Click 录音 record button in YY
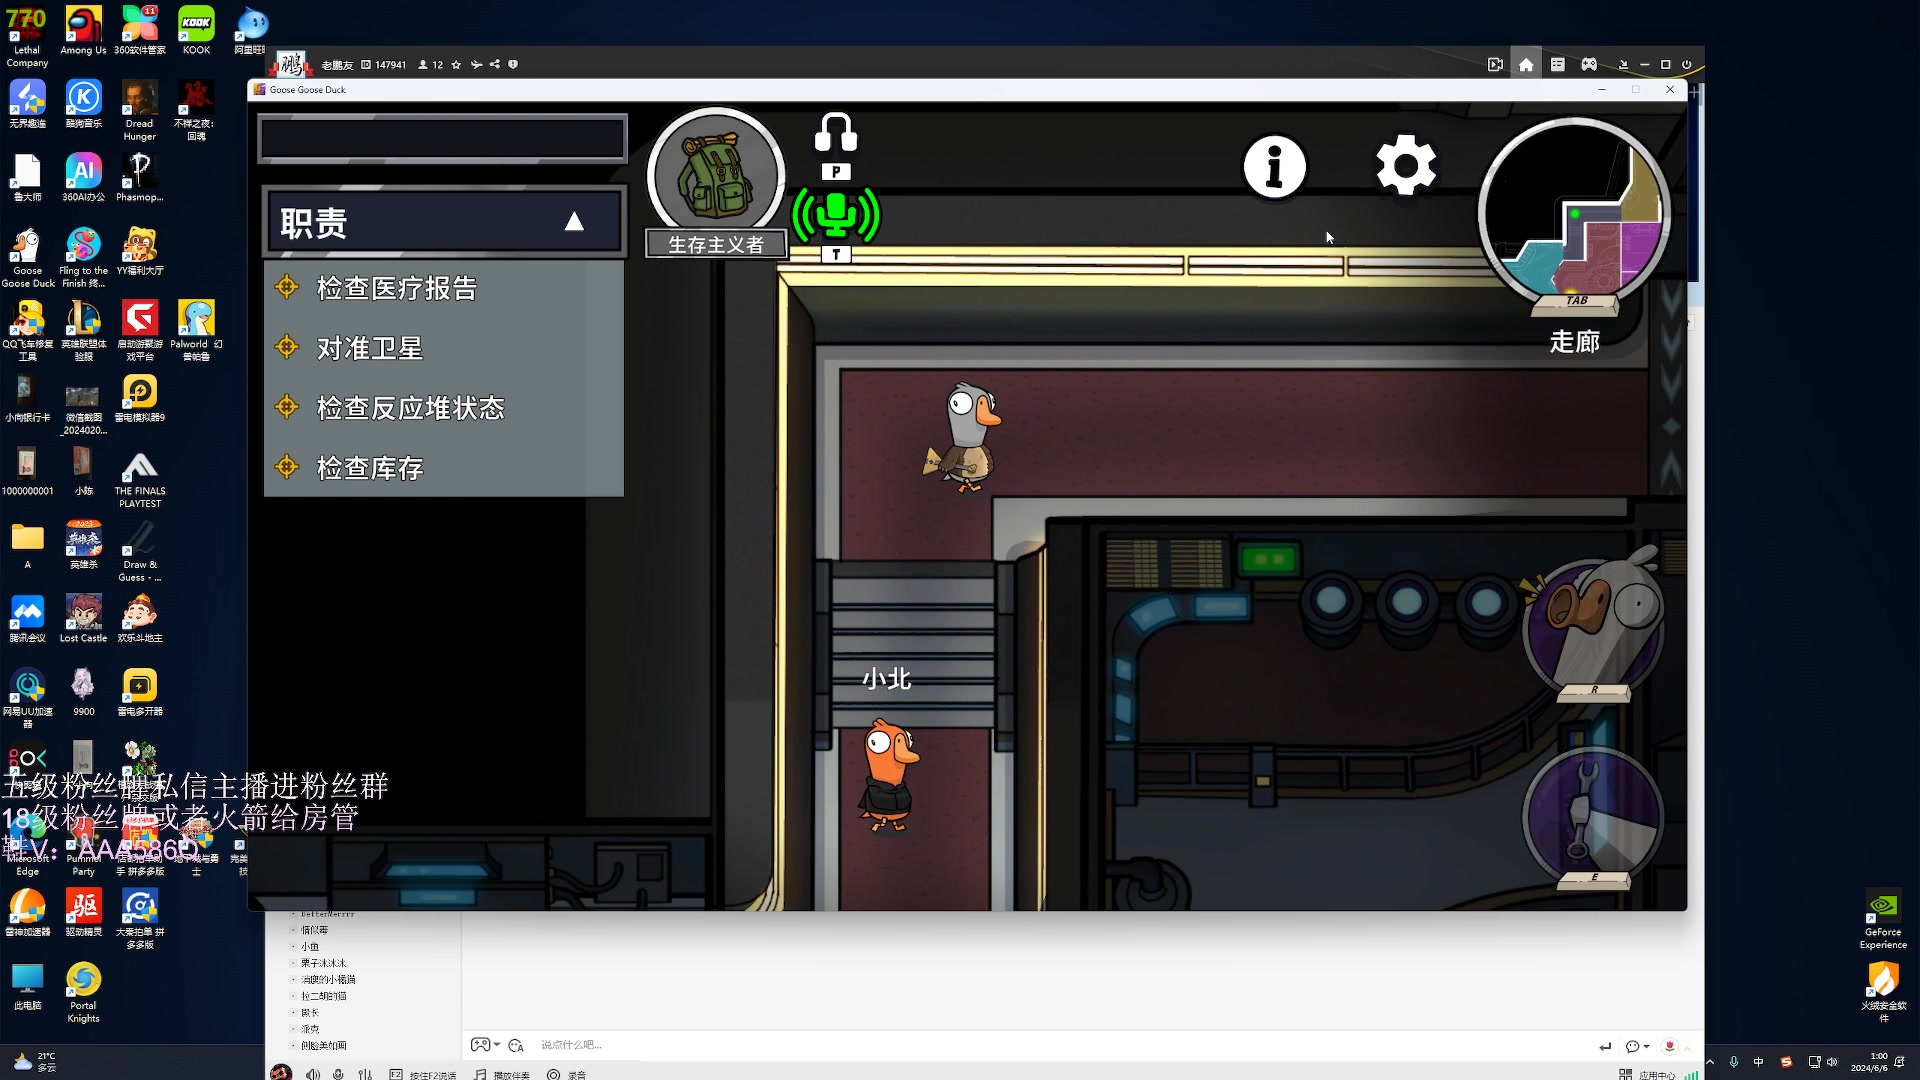This screenshot has height=1080, width=1920. point(567,1075)
